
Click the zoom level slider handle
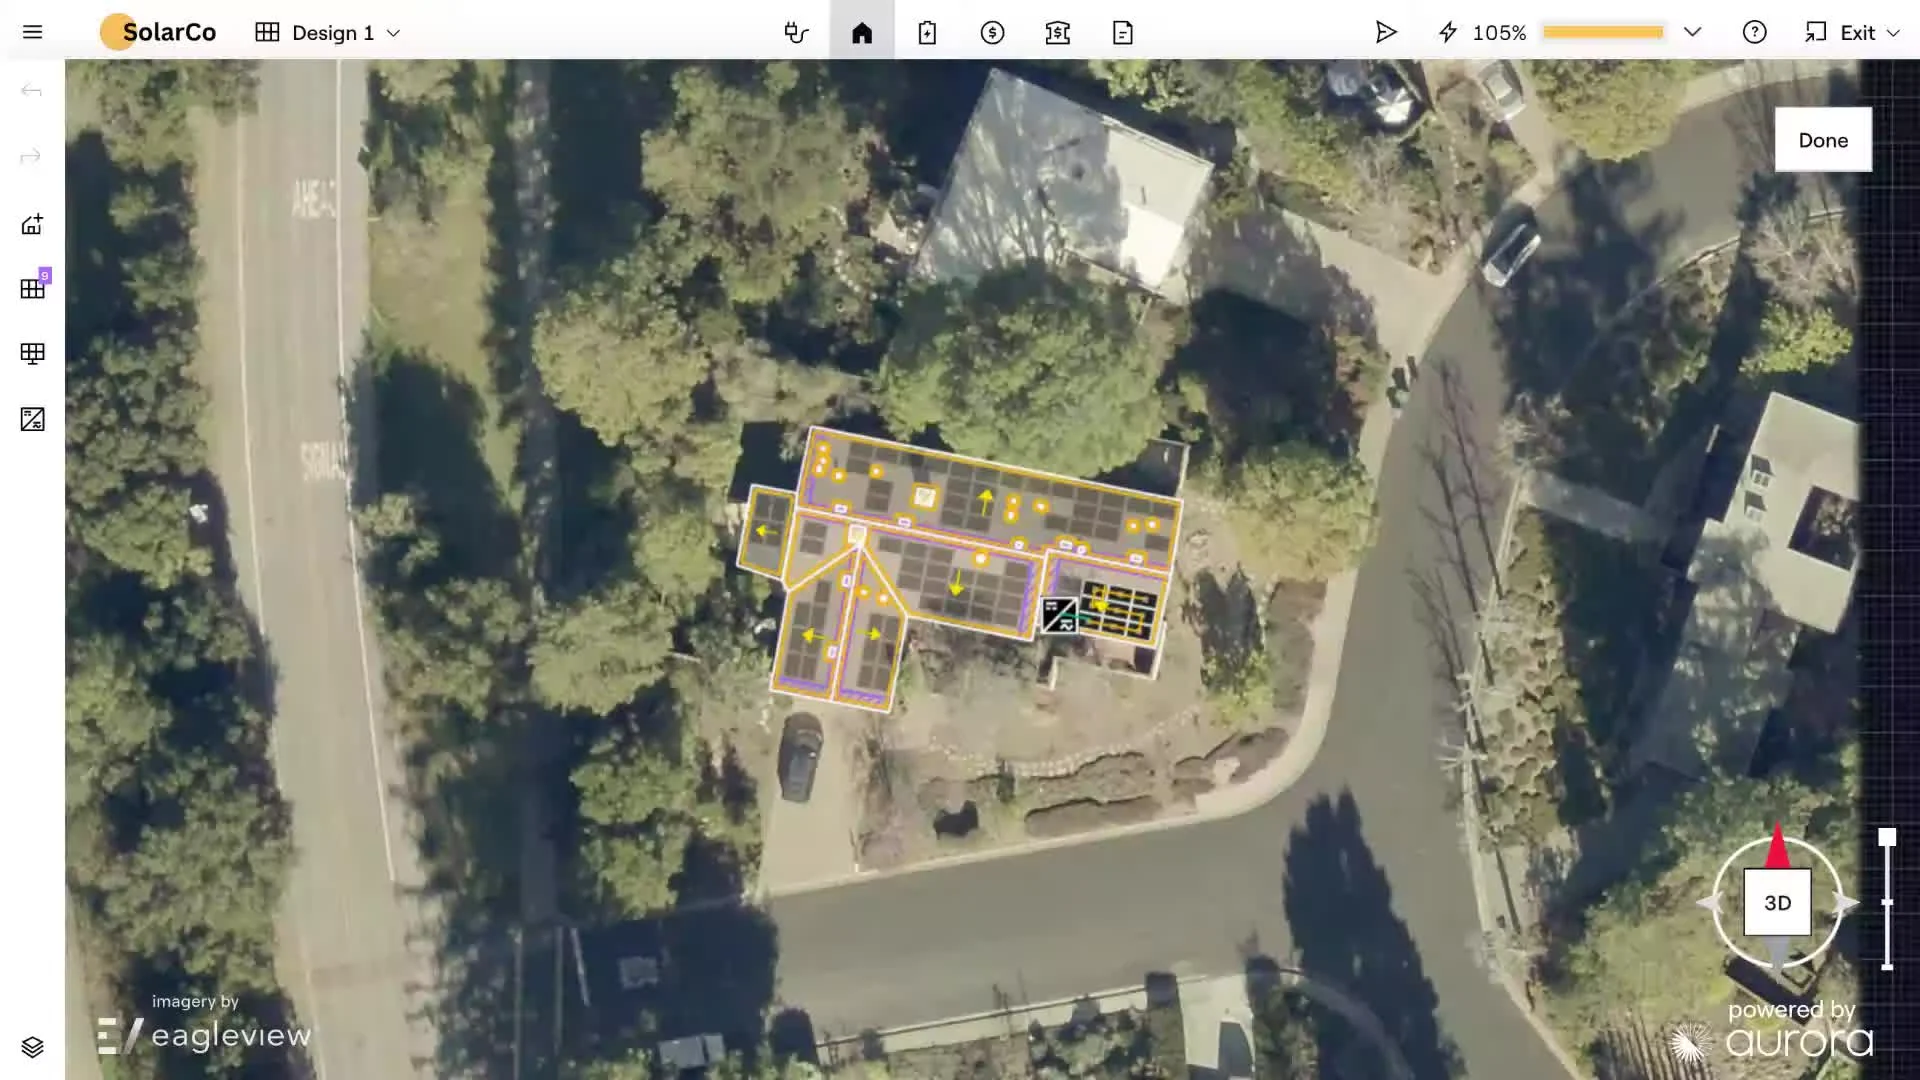[x=1887, y=838]
